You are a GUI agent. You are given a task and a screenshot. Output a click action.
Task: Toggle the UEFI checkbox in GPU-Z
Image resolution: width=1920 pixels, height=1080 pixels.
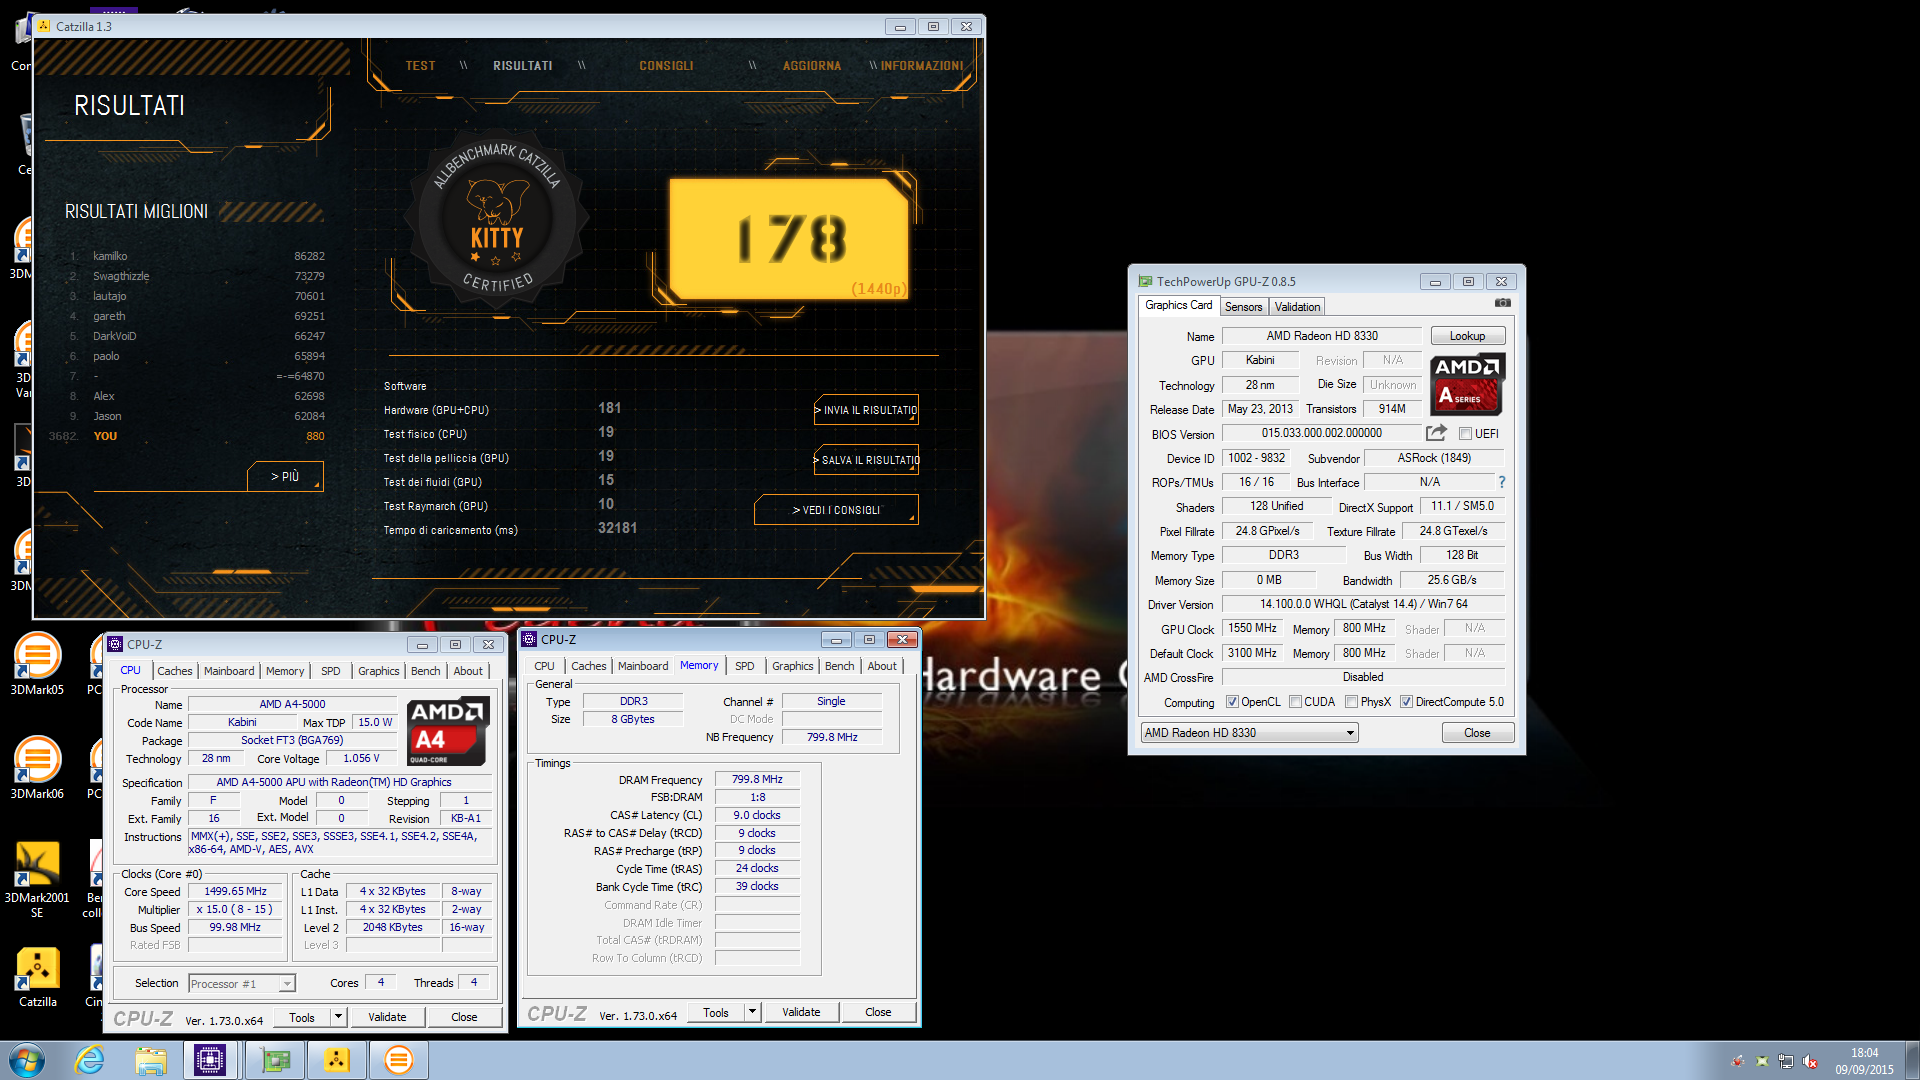point(1465,434)
